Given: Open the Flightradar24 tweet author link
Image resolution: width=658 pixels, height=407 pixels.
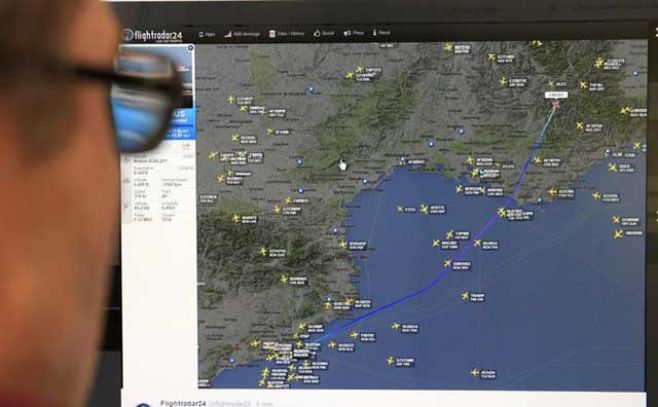Looking at the screenshot, I should [x=187, y=402].
